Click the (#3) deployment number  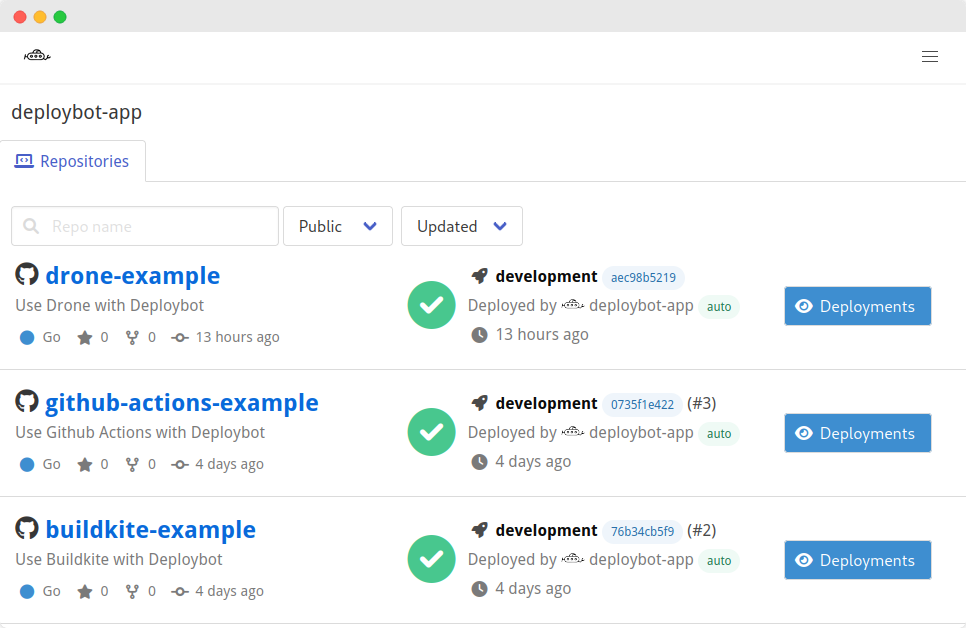click(x=702, y=404)
